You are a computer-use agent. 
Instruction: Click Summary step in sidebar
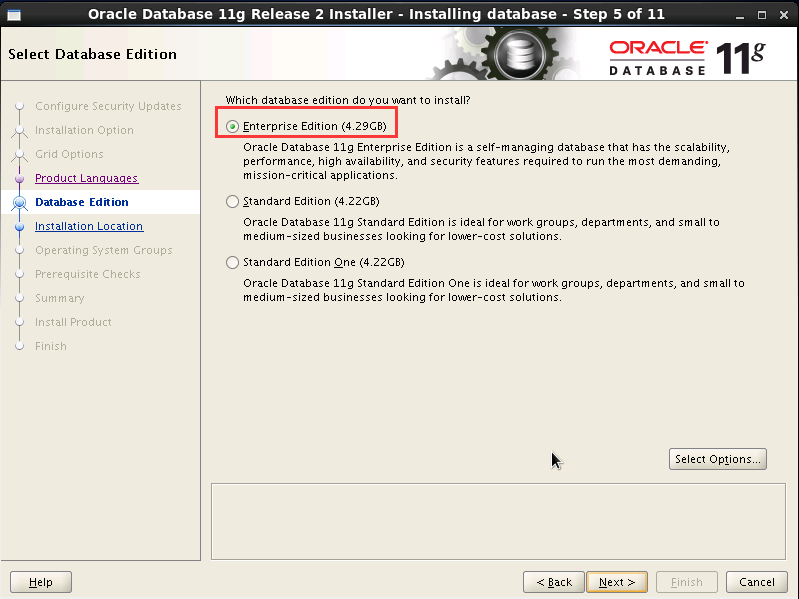pyautogui.click(x=60, y=298)
